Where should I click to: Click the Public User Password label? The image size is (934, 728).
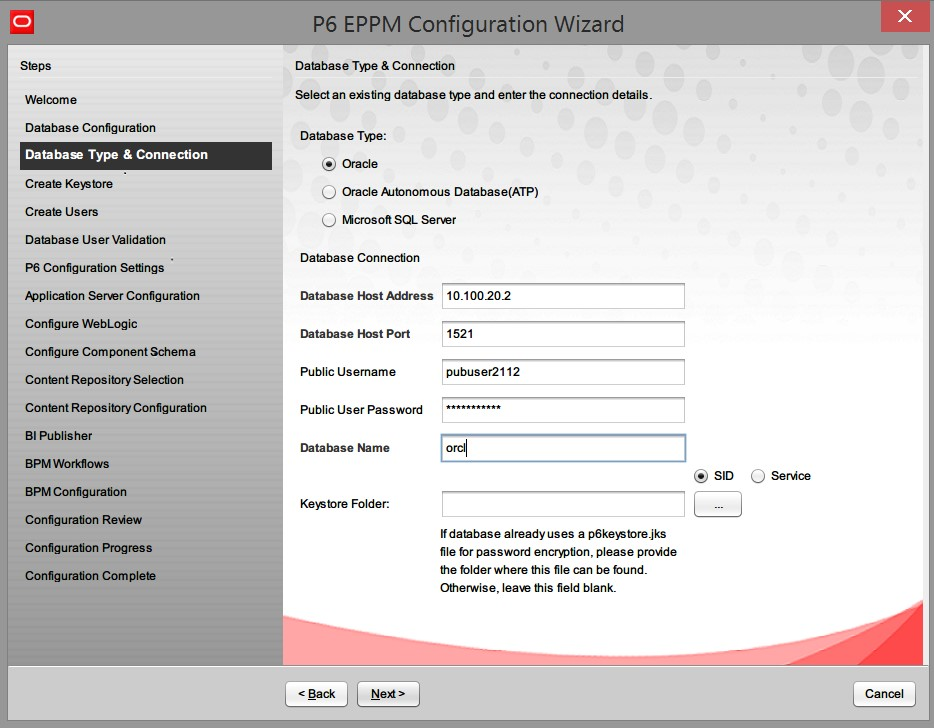(x=361, y=410)
